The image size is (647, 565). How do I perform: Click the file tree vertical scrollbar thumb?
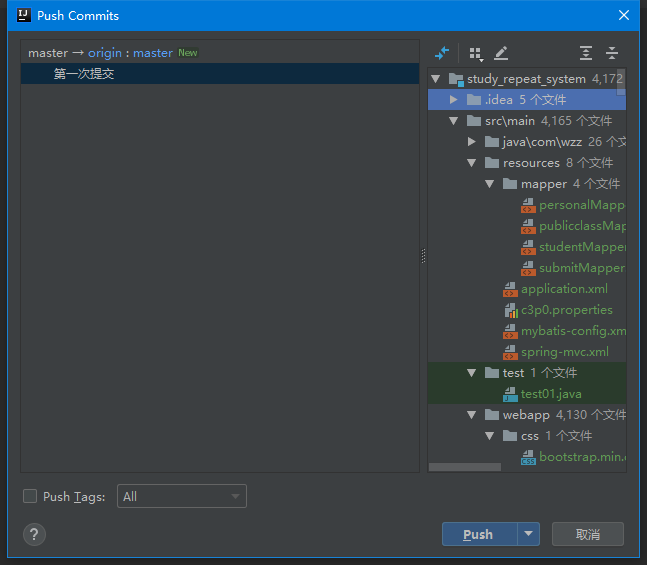point(621,82)
